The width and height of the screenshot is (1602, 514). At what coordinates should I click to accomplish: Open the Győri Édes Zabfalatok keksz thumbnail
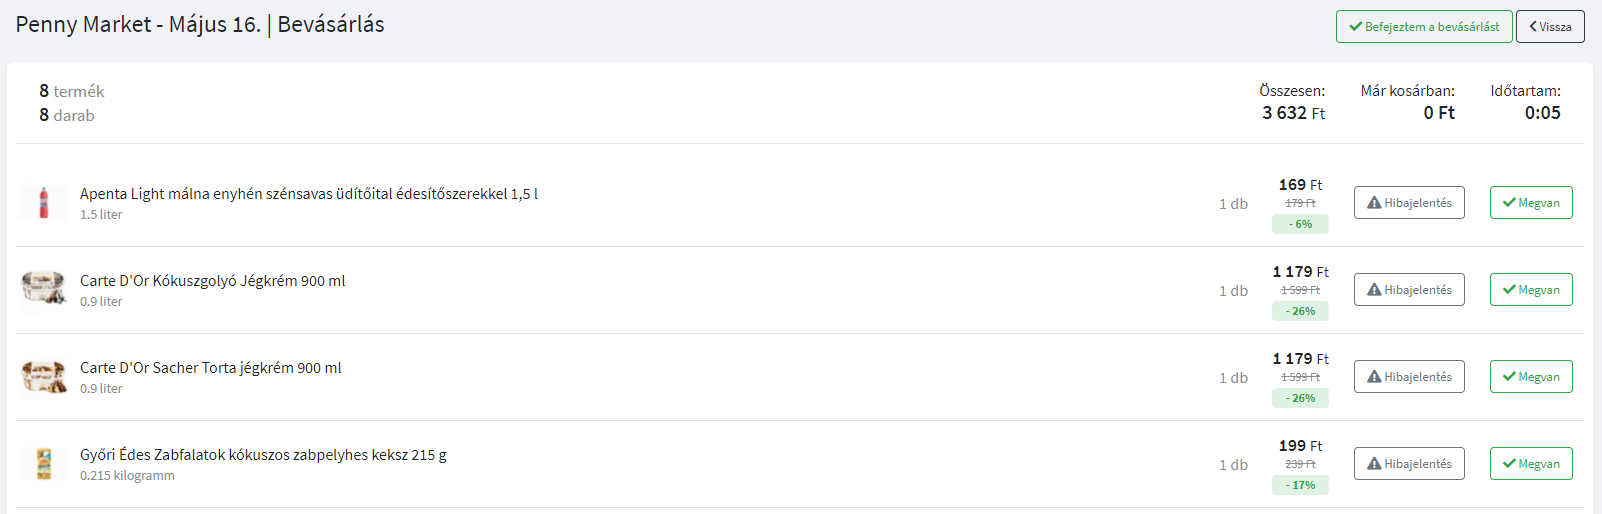(44, 464)
